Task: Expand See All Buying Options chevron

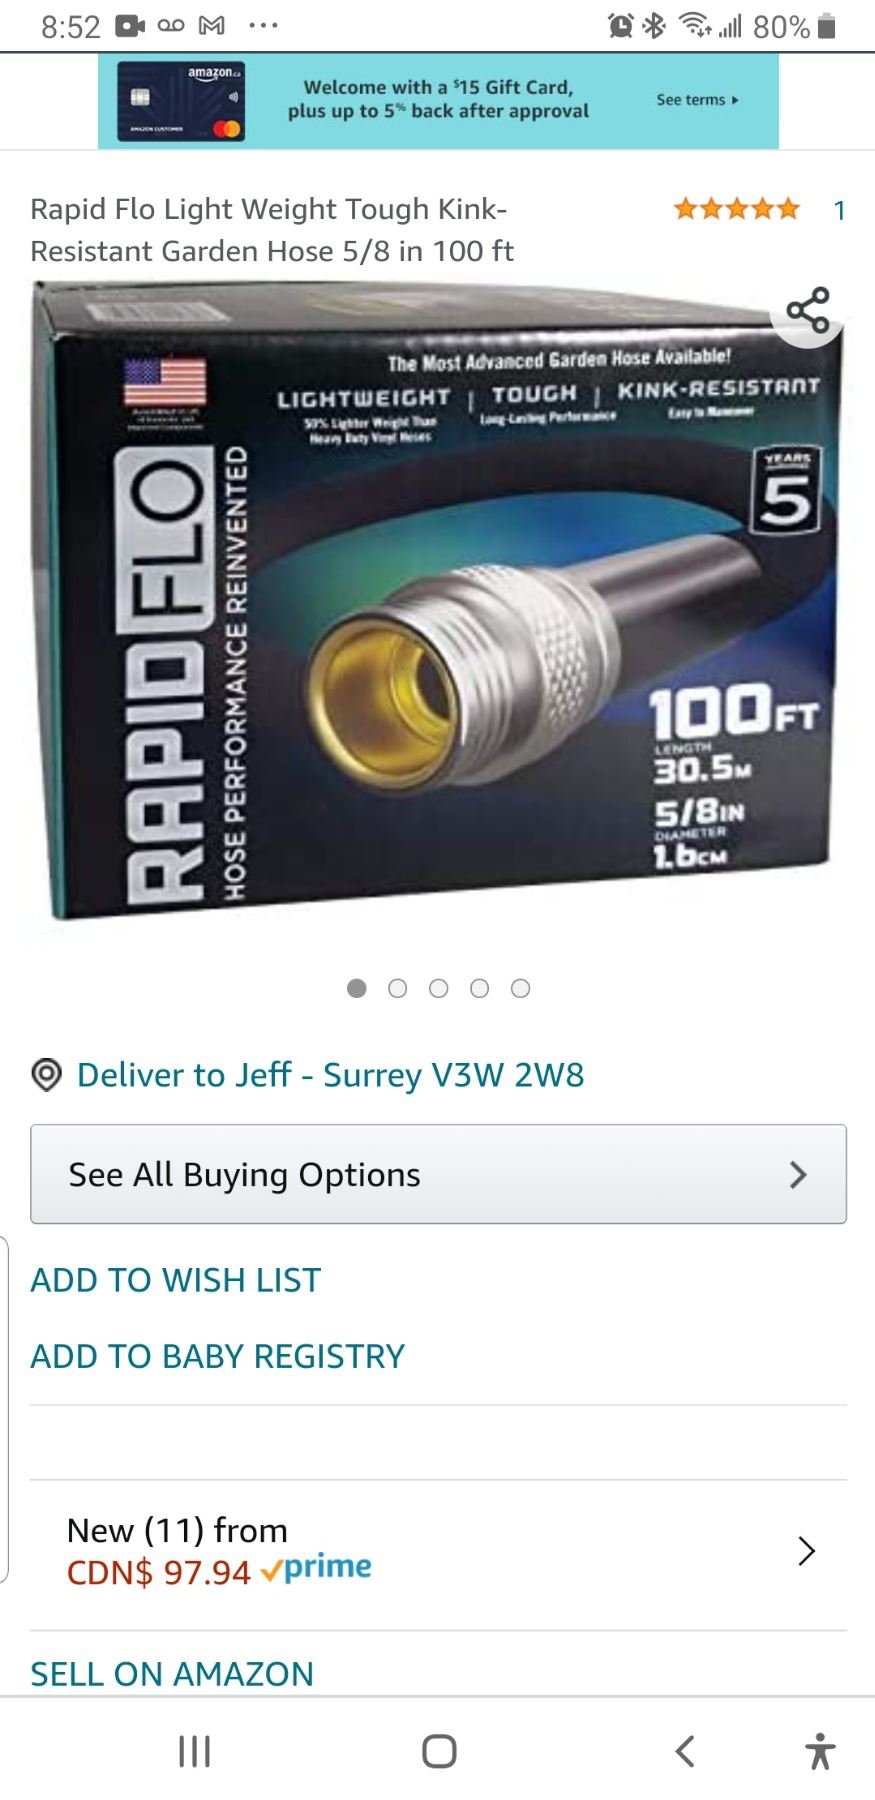Action: pyautogui.click(x=797, y=1174)
